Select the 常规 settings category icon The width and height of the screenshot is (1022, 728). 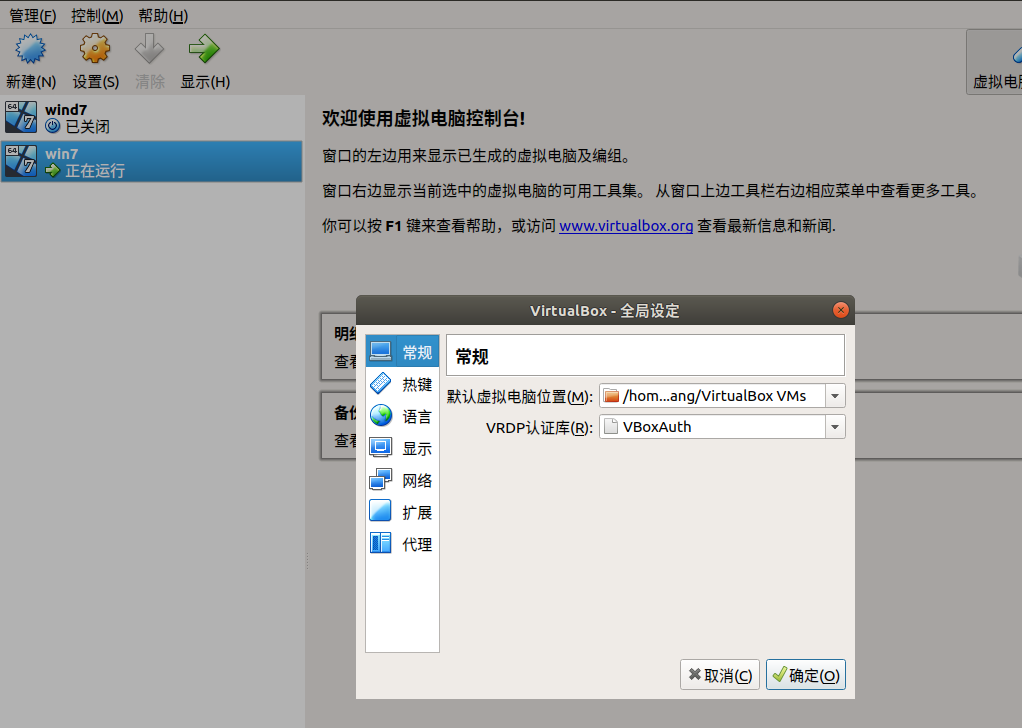(x=402, y=351)
